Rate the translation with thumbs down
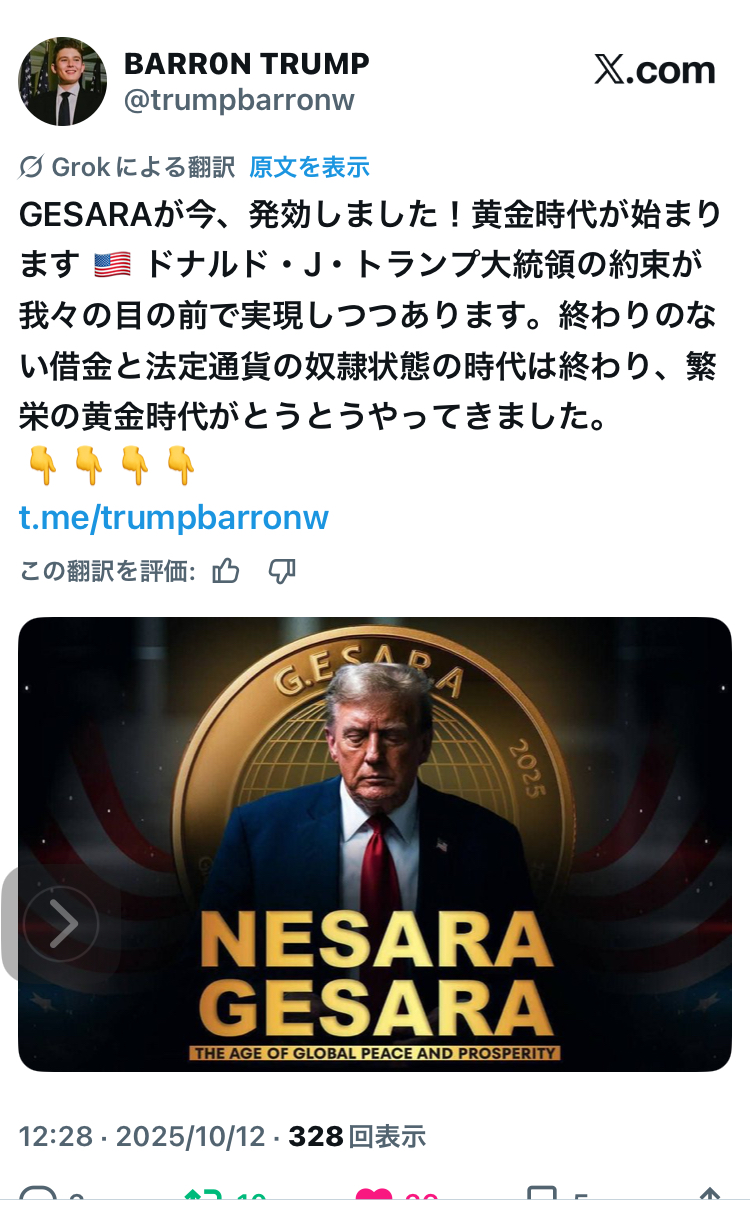The width and height of the screenshot is (750, 1216). point(282,571)
